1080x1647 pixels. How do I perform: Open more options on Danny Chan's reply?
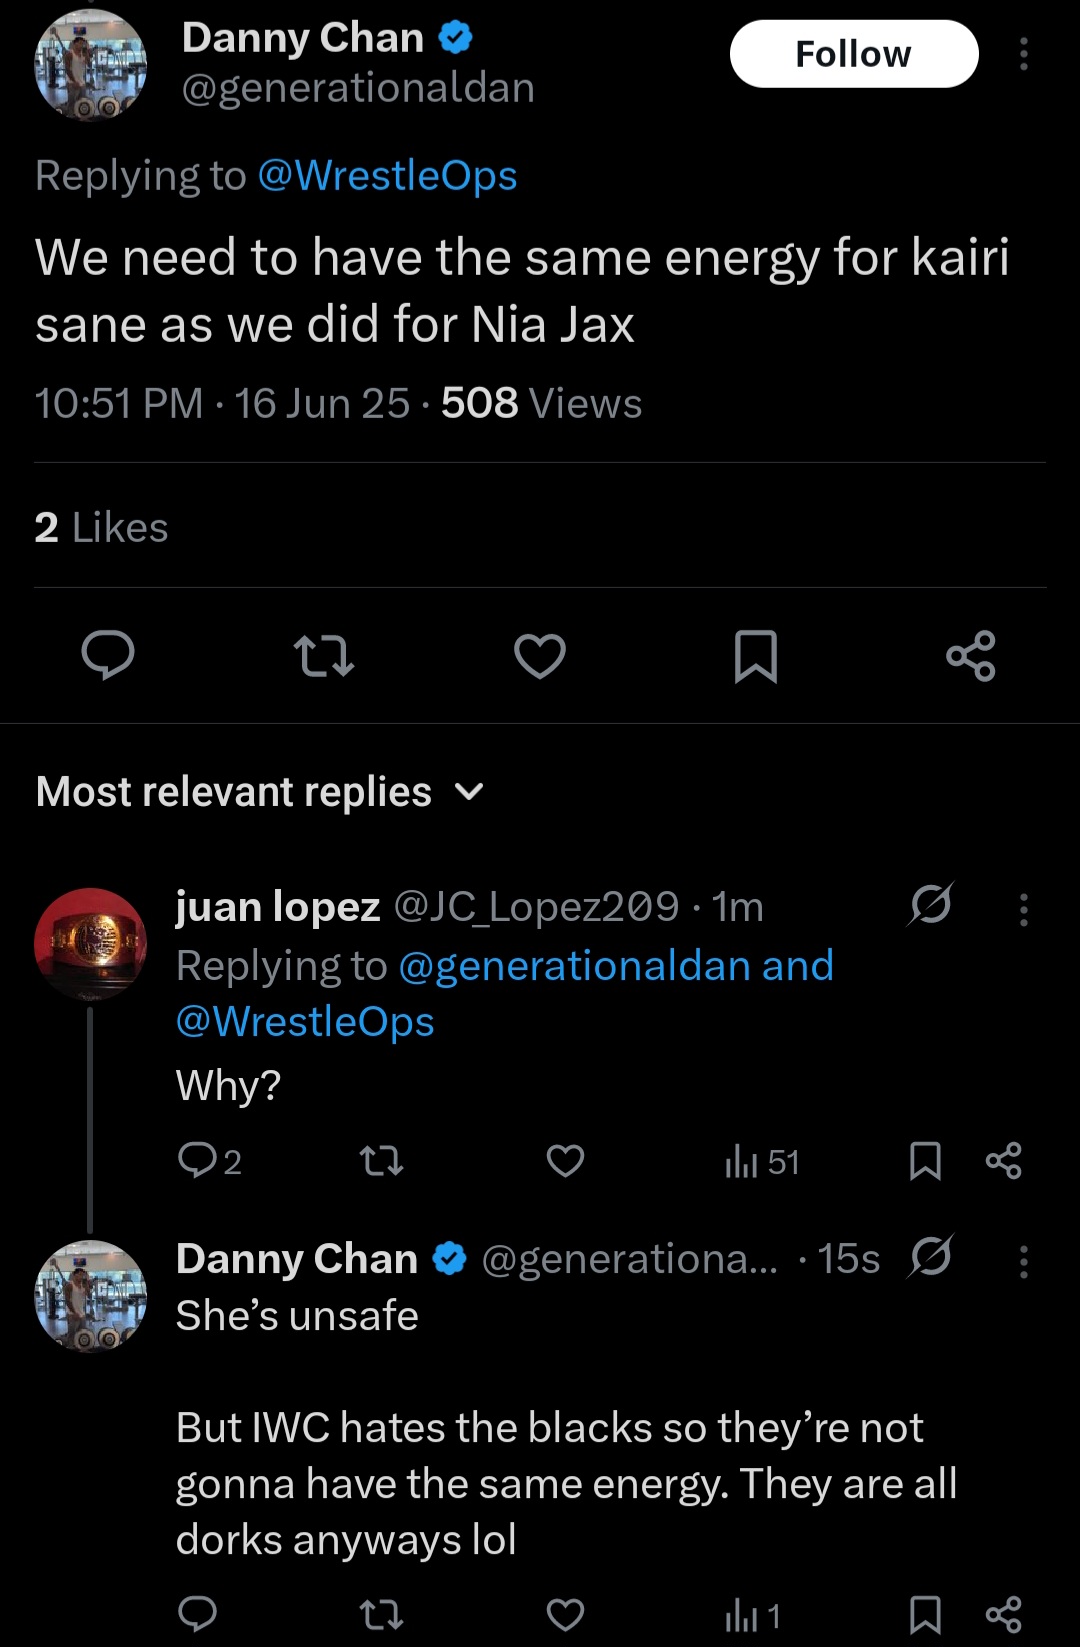(x=1023, y=1262)
